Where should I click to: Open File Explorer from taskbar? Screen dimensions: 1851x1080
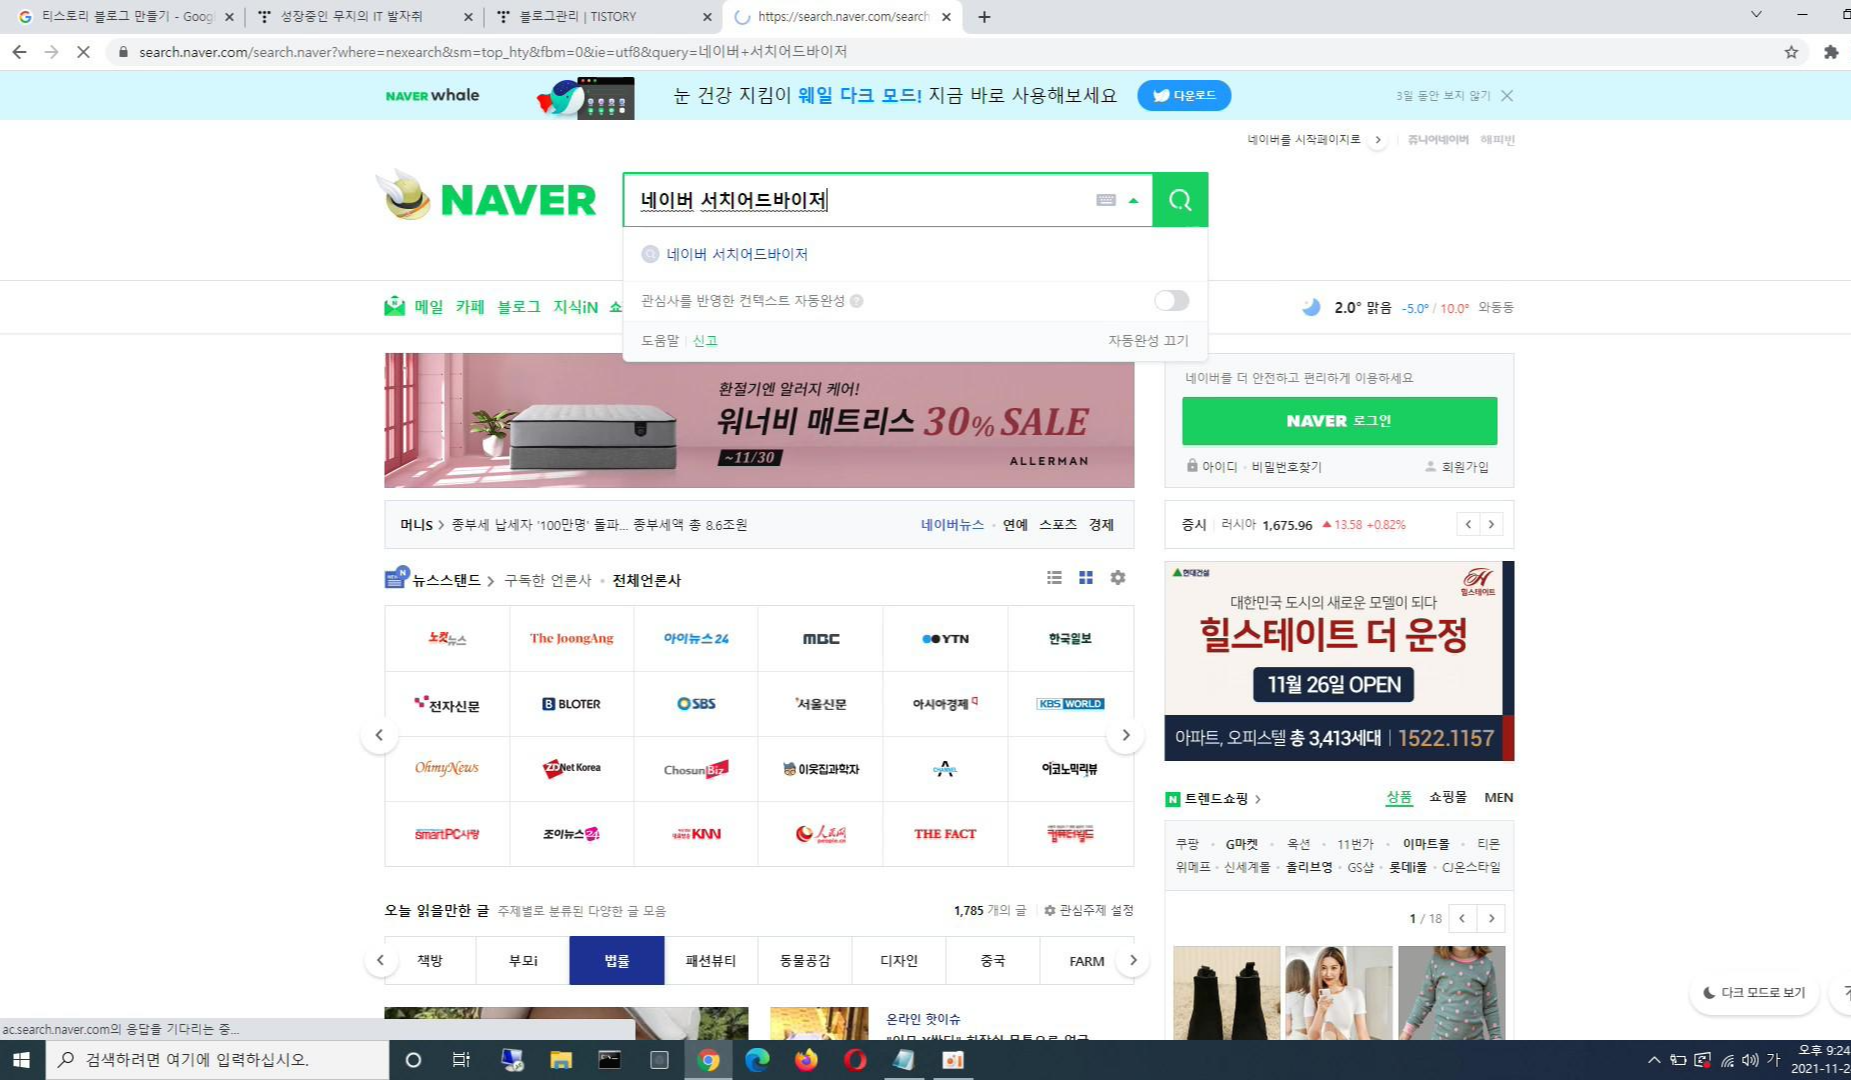pyautogui.click(x=561, y=1060)
